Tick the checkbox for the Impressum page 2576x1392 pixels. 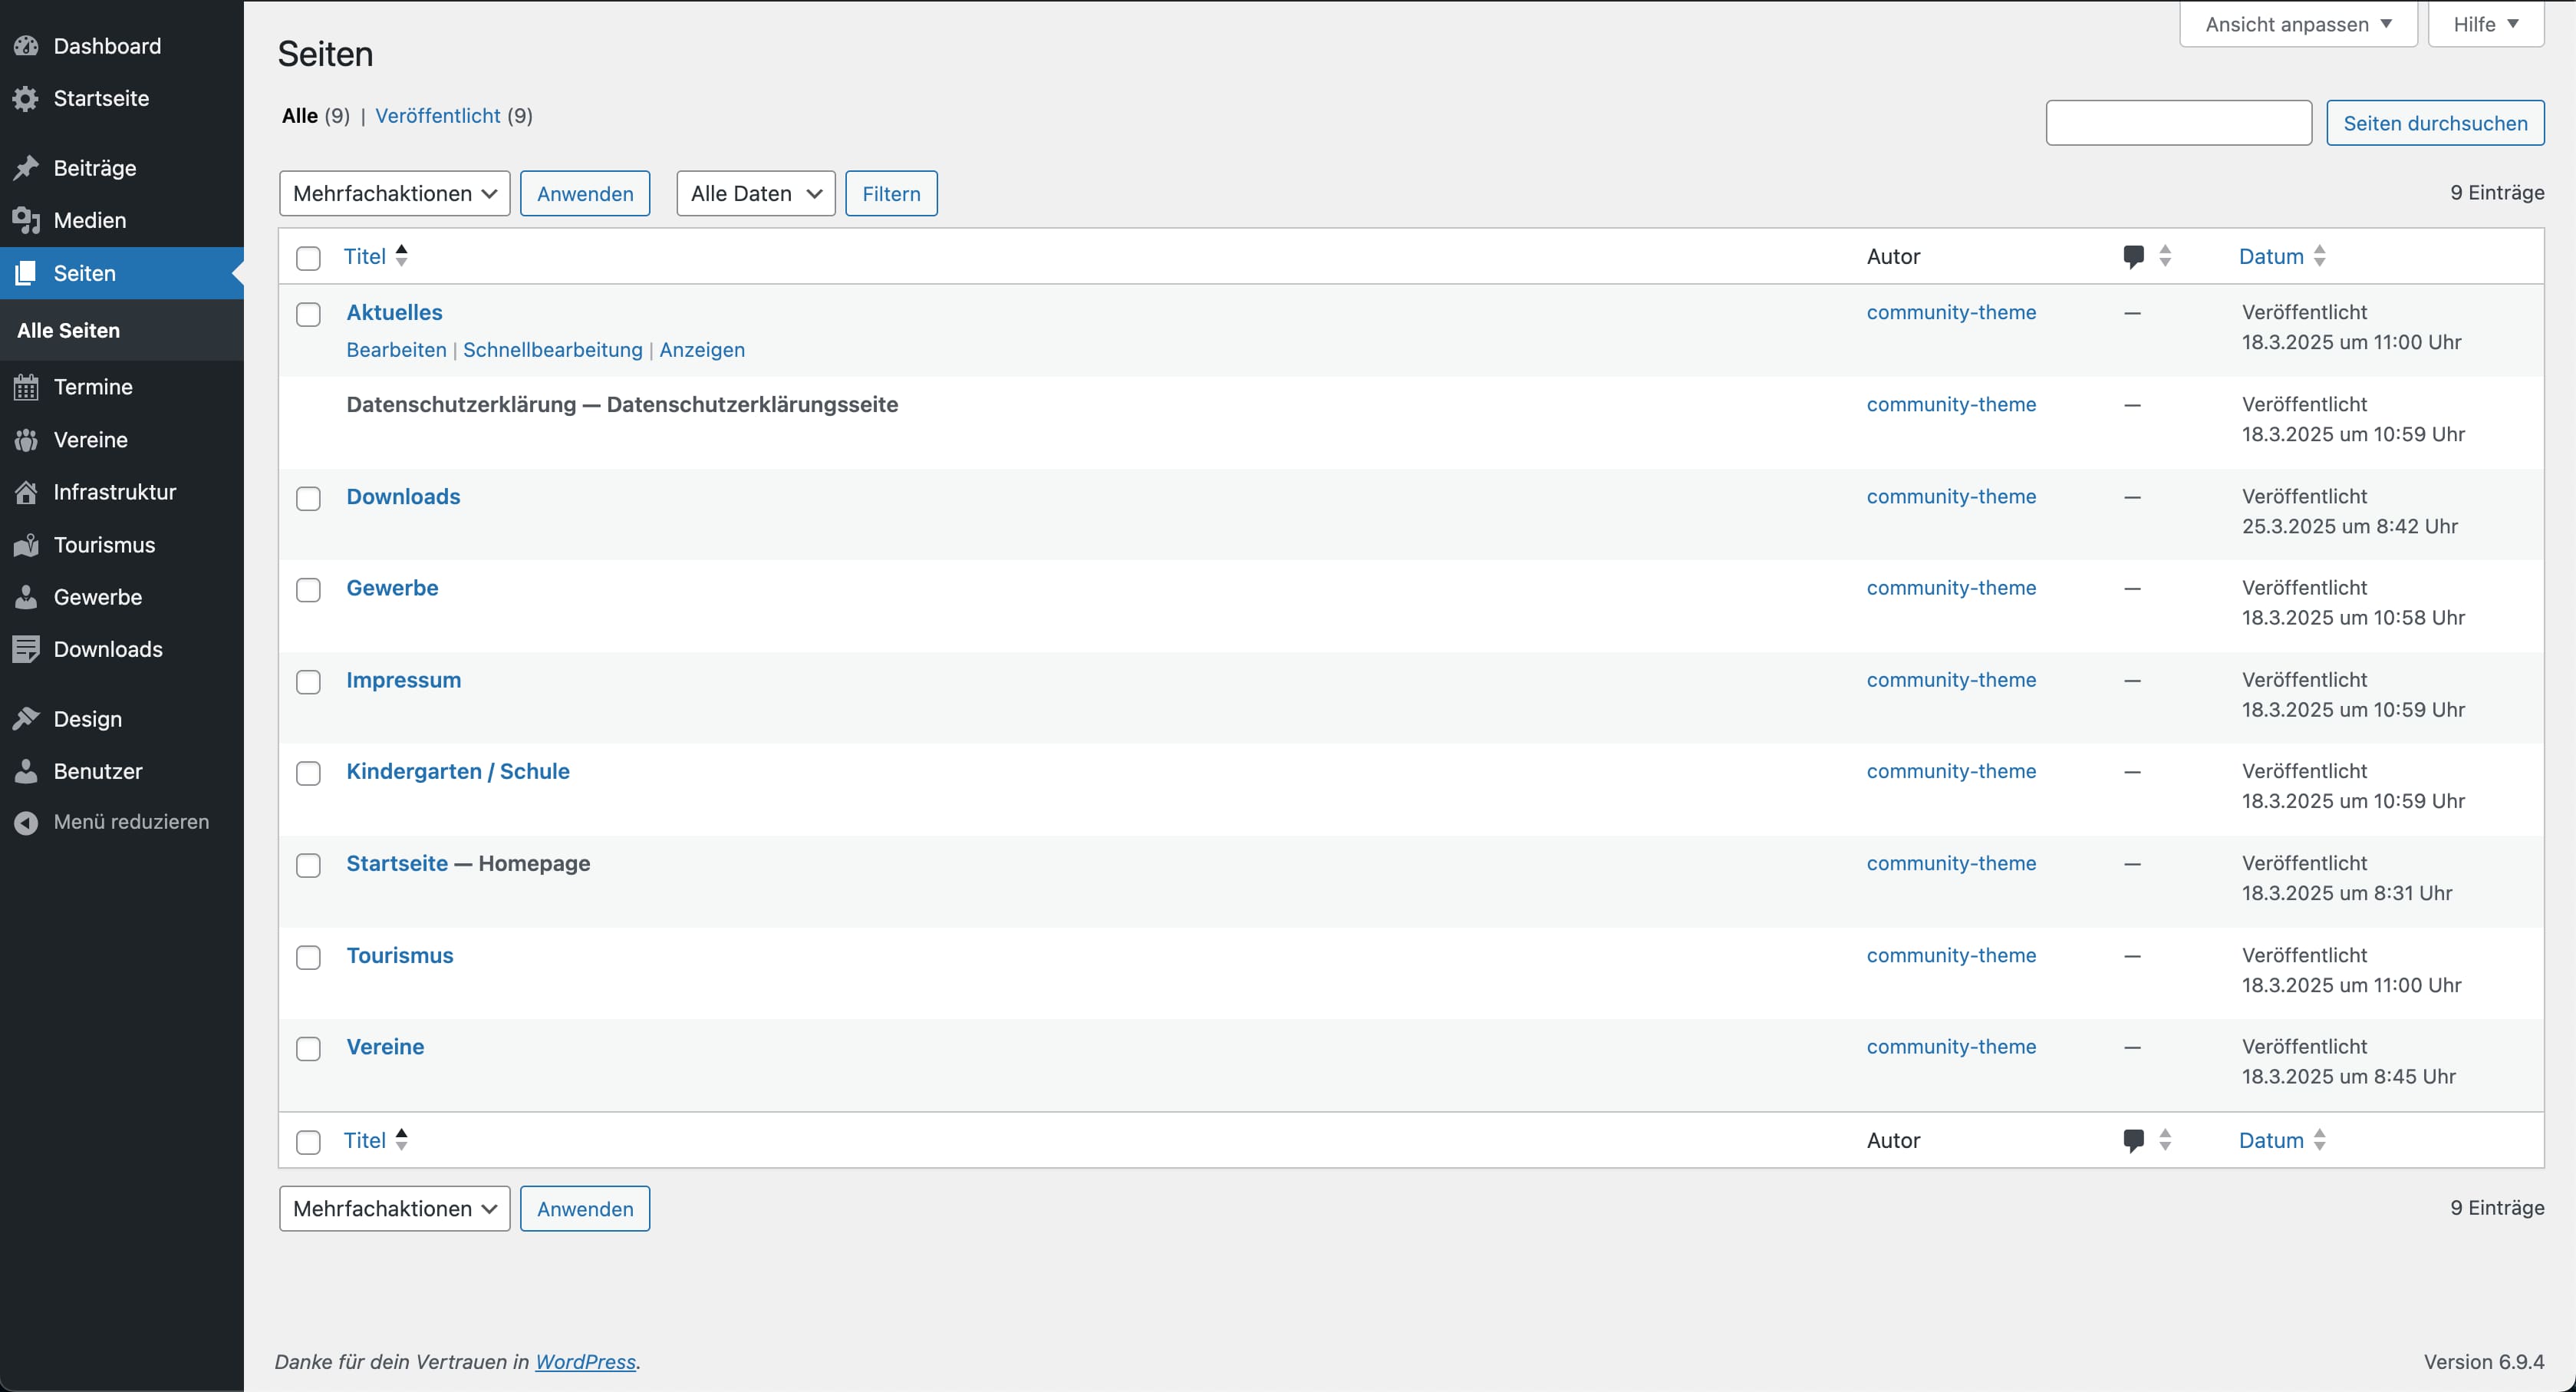(308, 682)
